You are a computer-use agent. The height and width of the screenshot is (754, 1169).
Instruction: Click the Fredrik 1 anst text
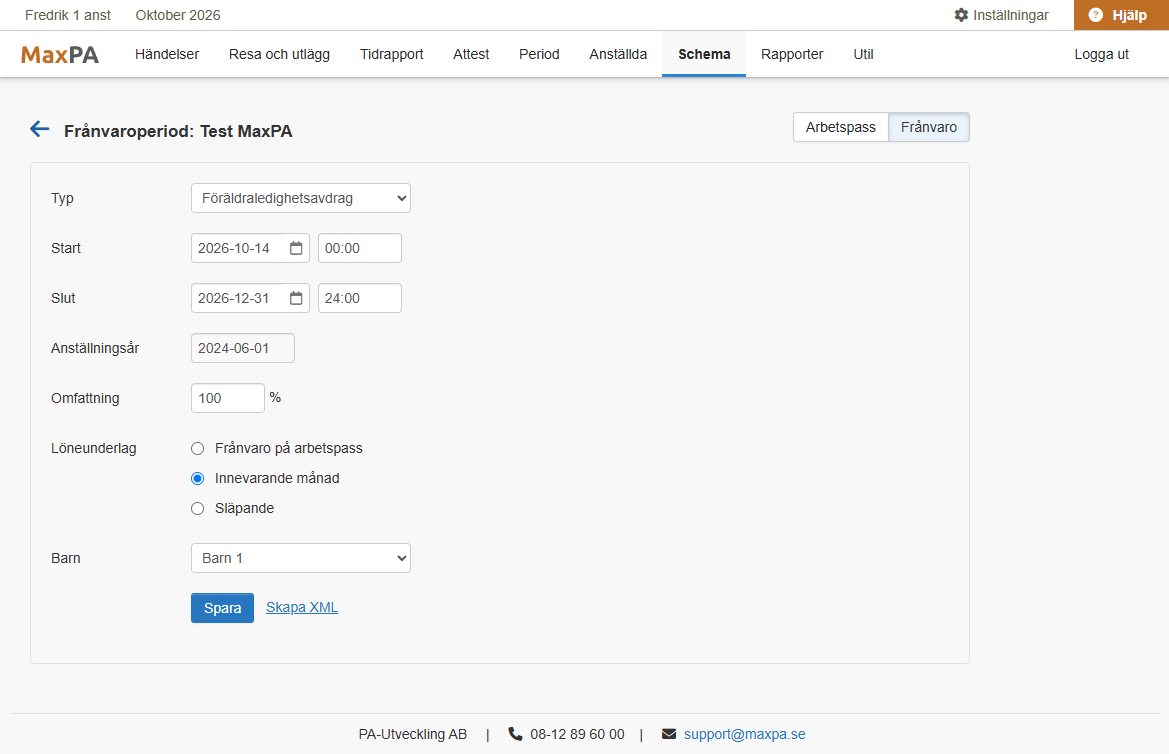pos(68,15)
